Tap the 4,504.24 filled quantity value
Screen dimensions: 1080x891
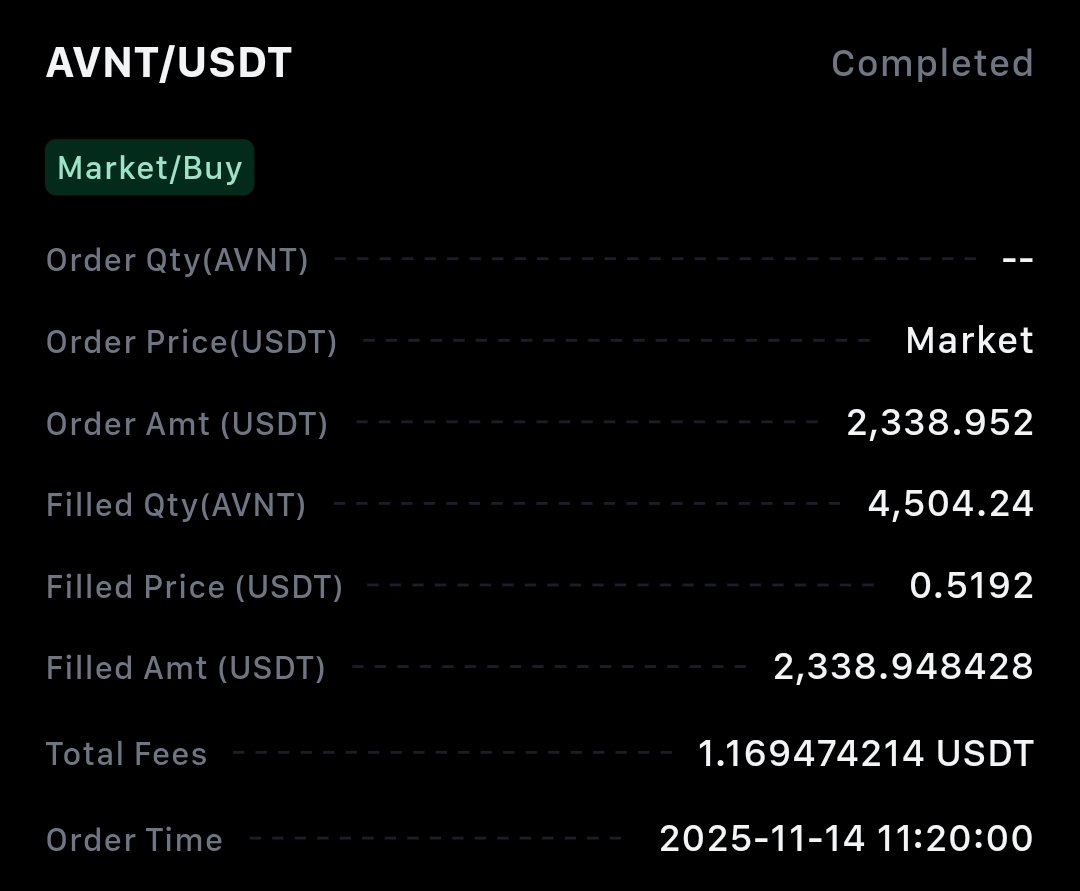click(x=950, y=504)
